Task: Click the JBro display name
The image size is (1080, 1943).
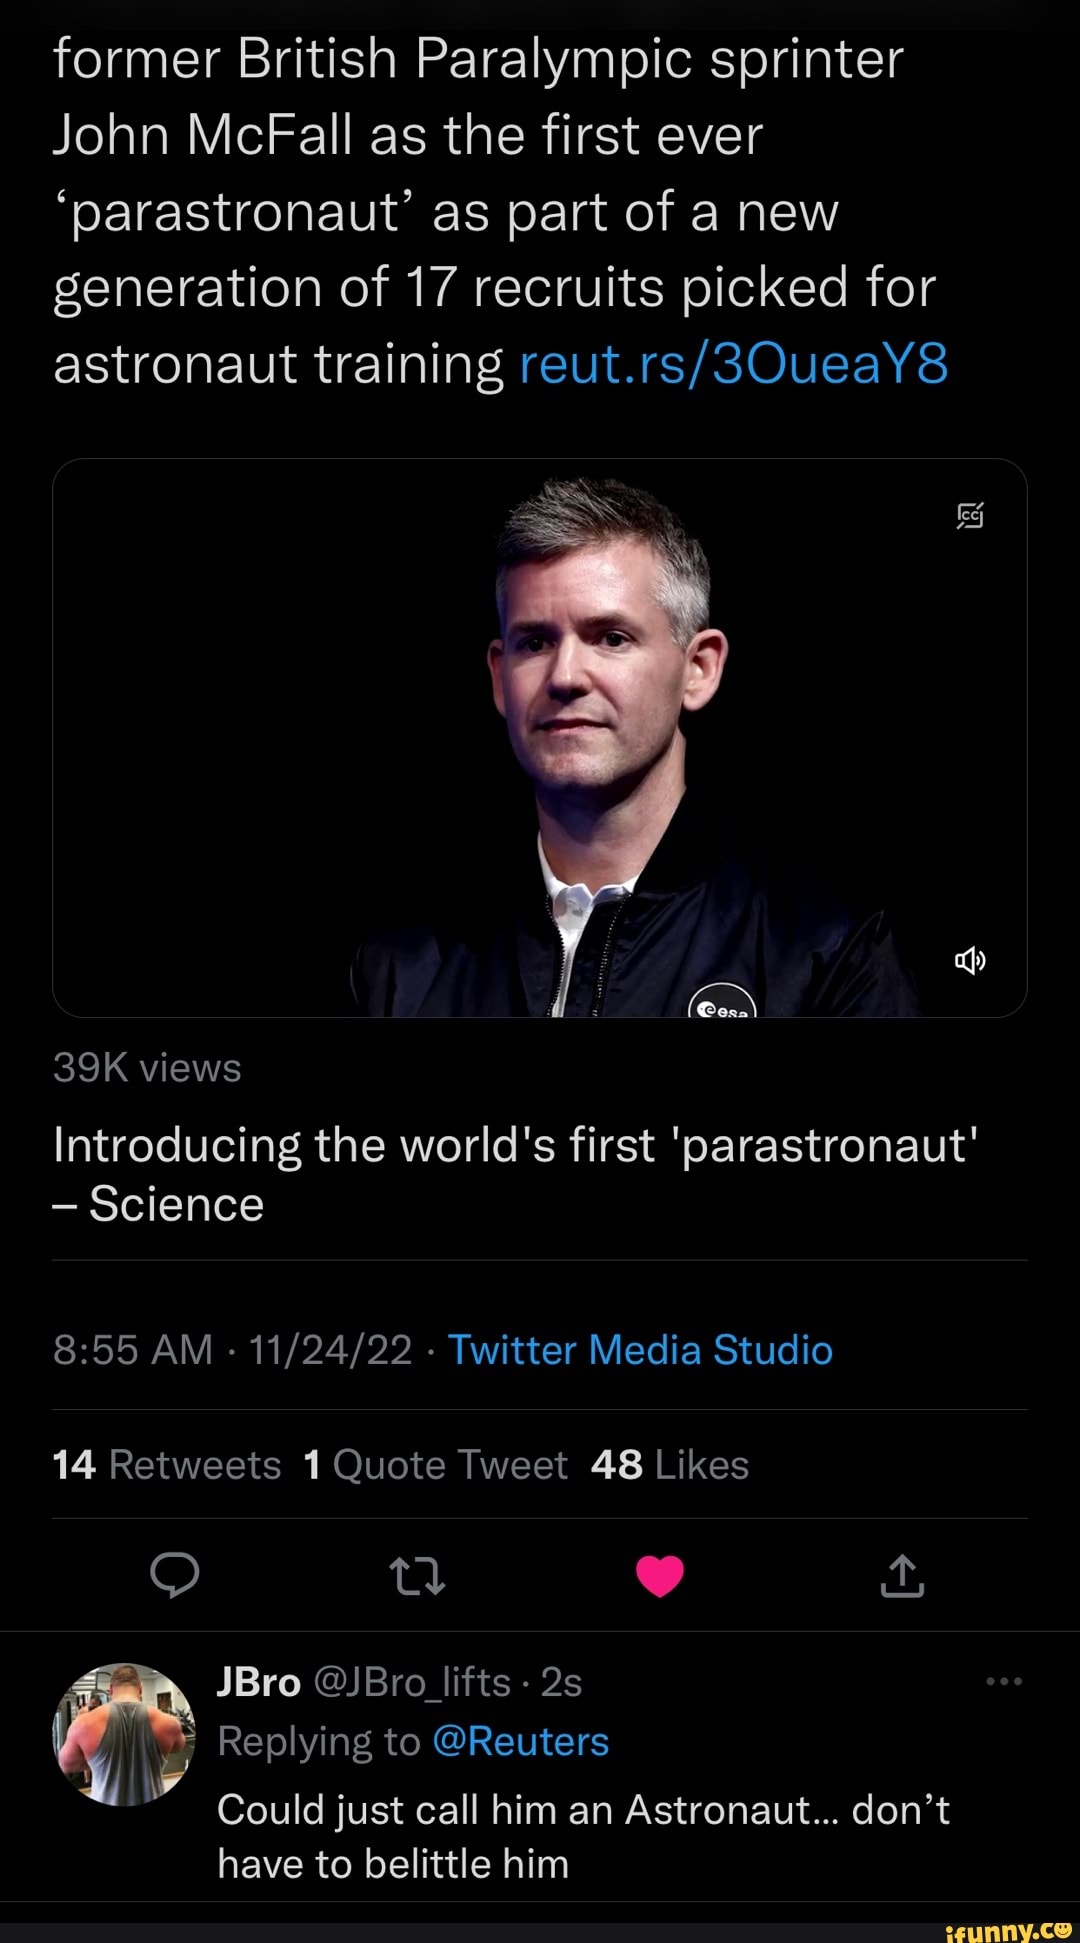Action: pos(259,1682)
